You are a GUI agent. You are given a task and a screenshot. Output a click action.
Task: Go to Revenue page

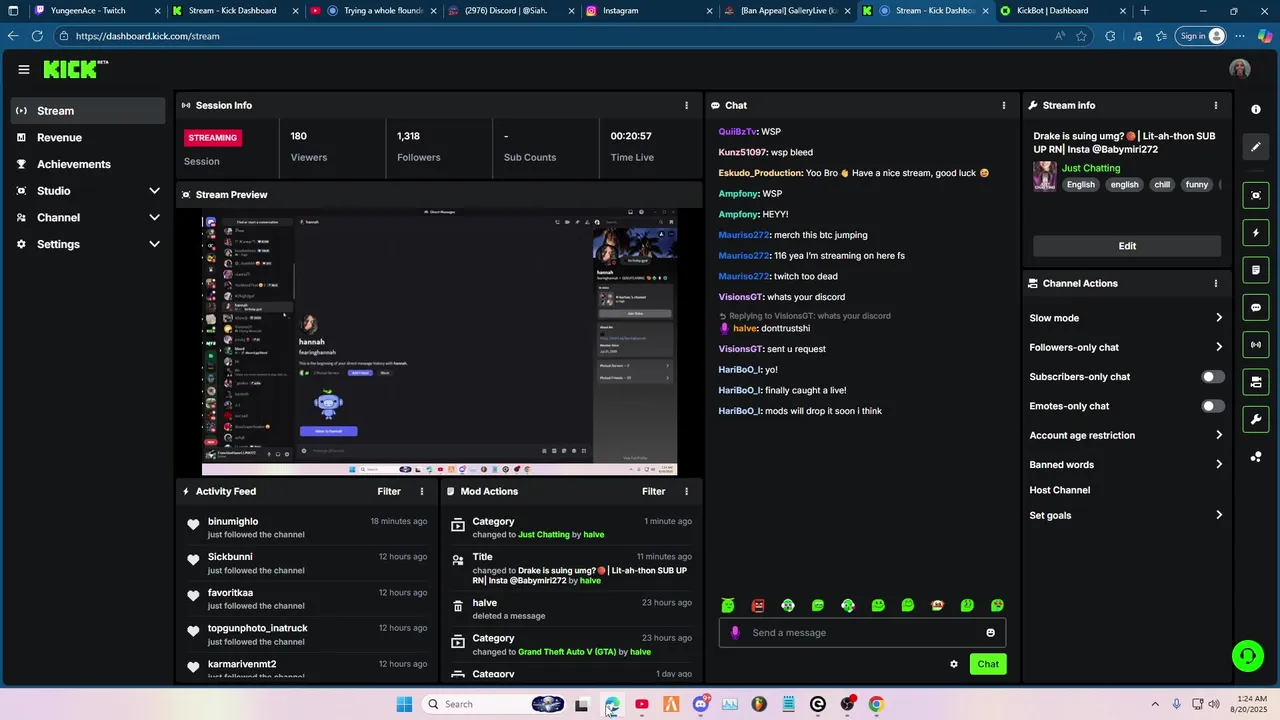(88, 137)
